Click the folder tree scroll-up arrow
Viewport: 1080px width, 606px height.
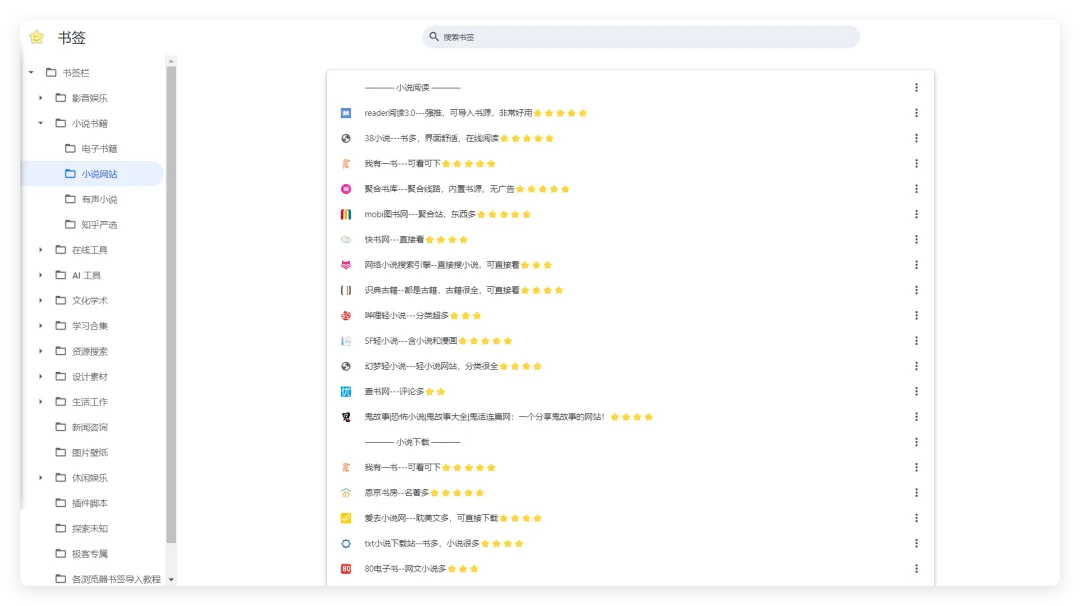[171, 61]
